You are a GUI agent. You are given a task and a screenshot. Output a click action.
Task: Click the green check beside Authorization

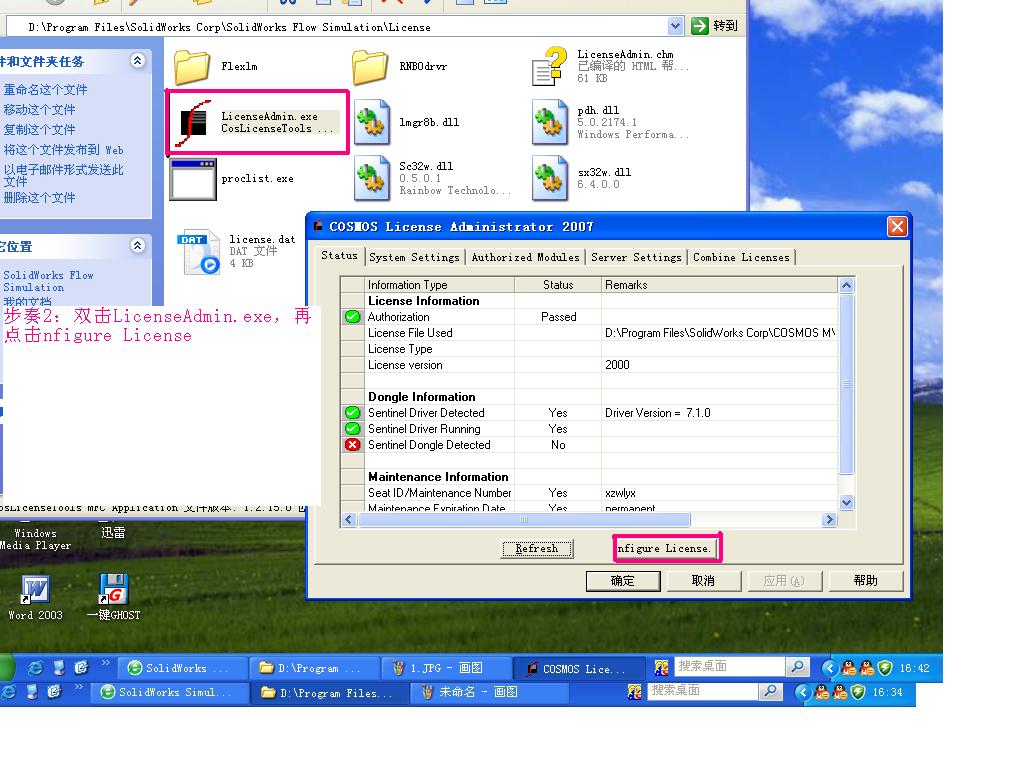(353, 317)
